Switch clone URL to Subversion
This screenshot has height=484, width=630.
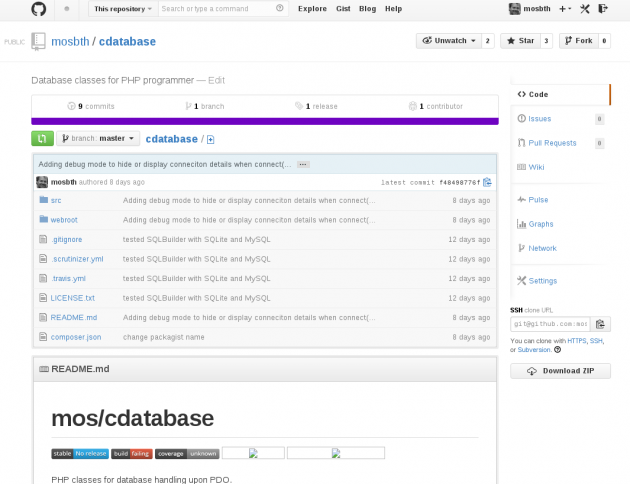coord(534,349)
